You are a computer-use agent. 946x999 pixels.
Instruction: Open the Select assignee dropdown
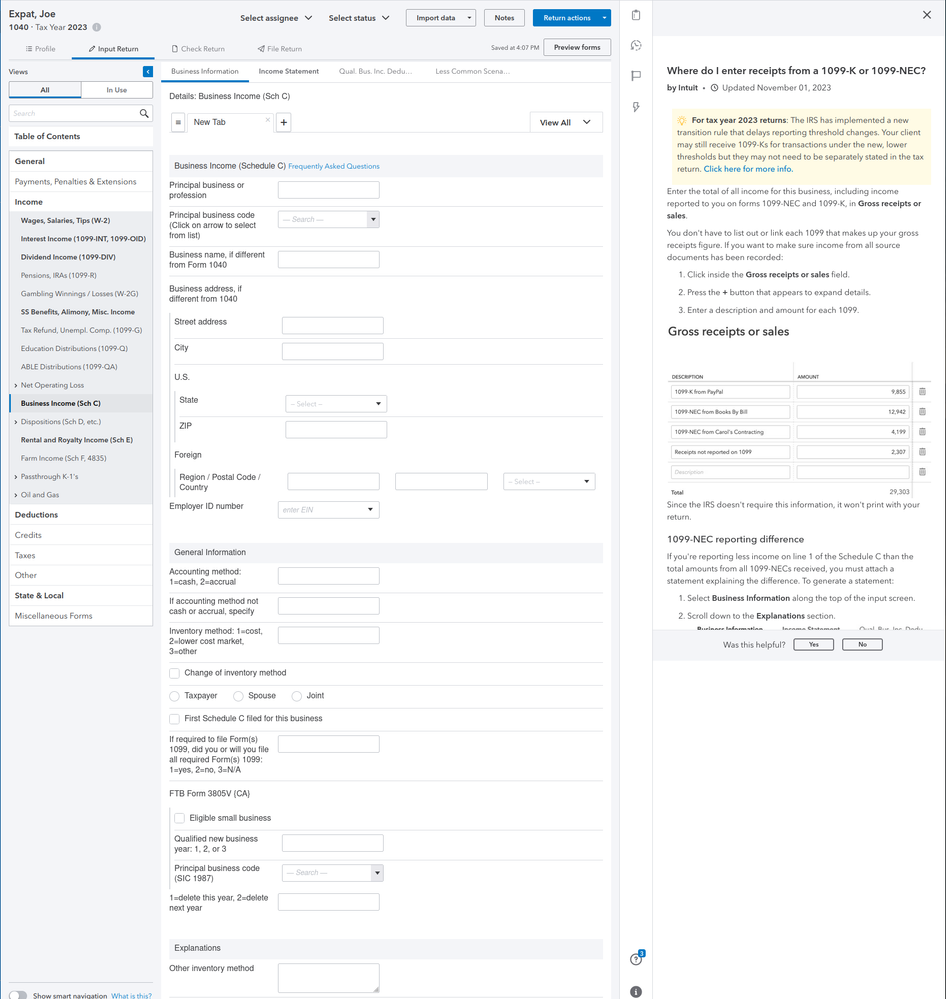276,18
